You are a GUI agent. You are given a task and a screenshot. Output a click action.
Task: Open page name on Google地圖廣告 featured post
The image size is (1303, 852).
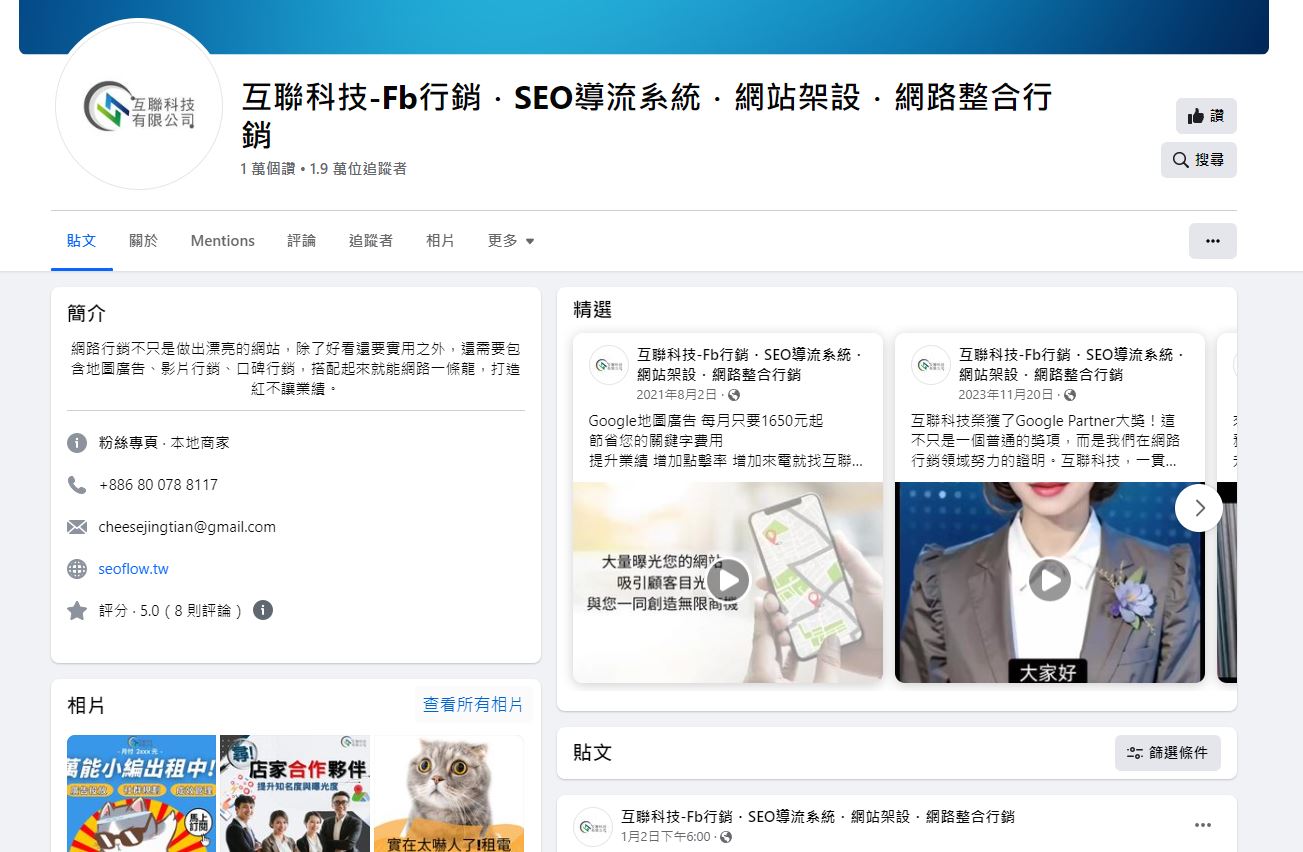(x=750, y=365)
